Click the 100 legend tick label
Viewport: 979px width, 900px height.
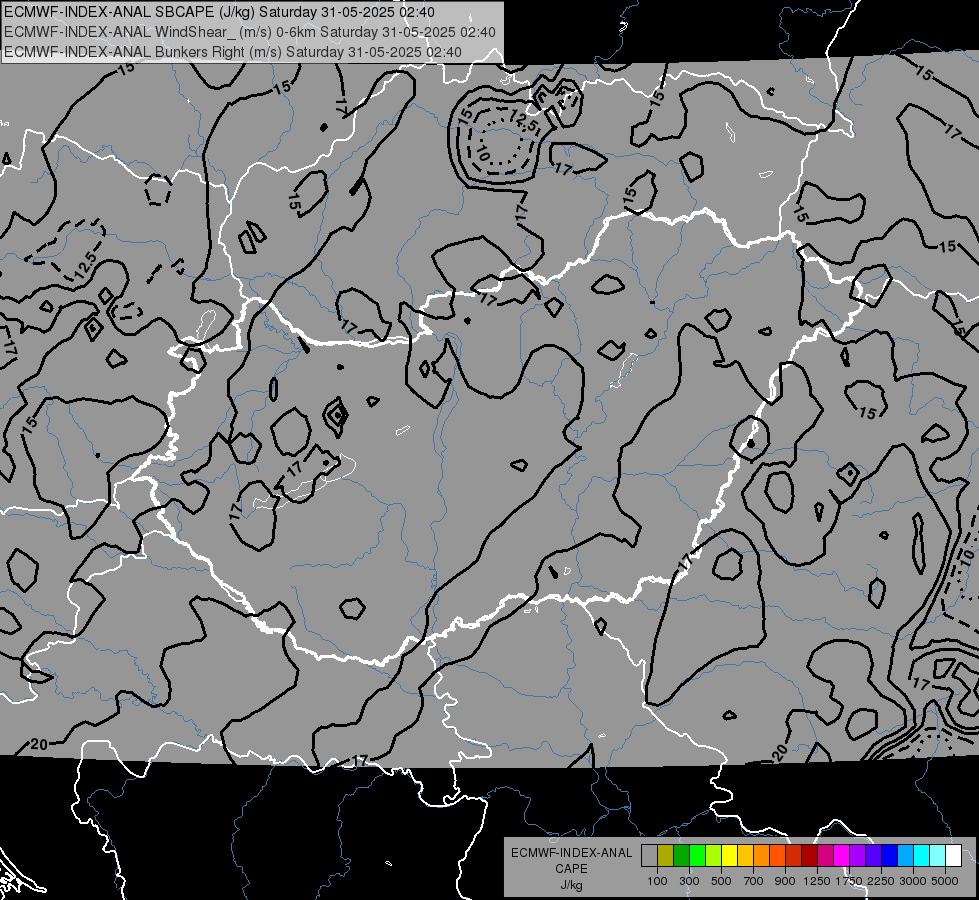point(657,881)
